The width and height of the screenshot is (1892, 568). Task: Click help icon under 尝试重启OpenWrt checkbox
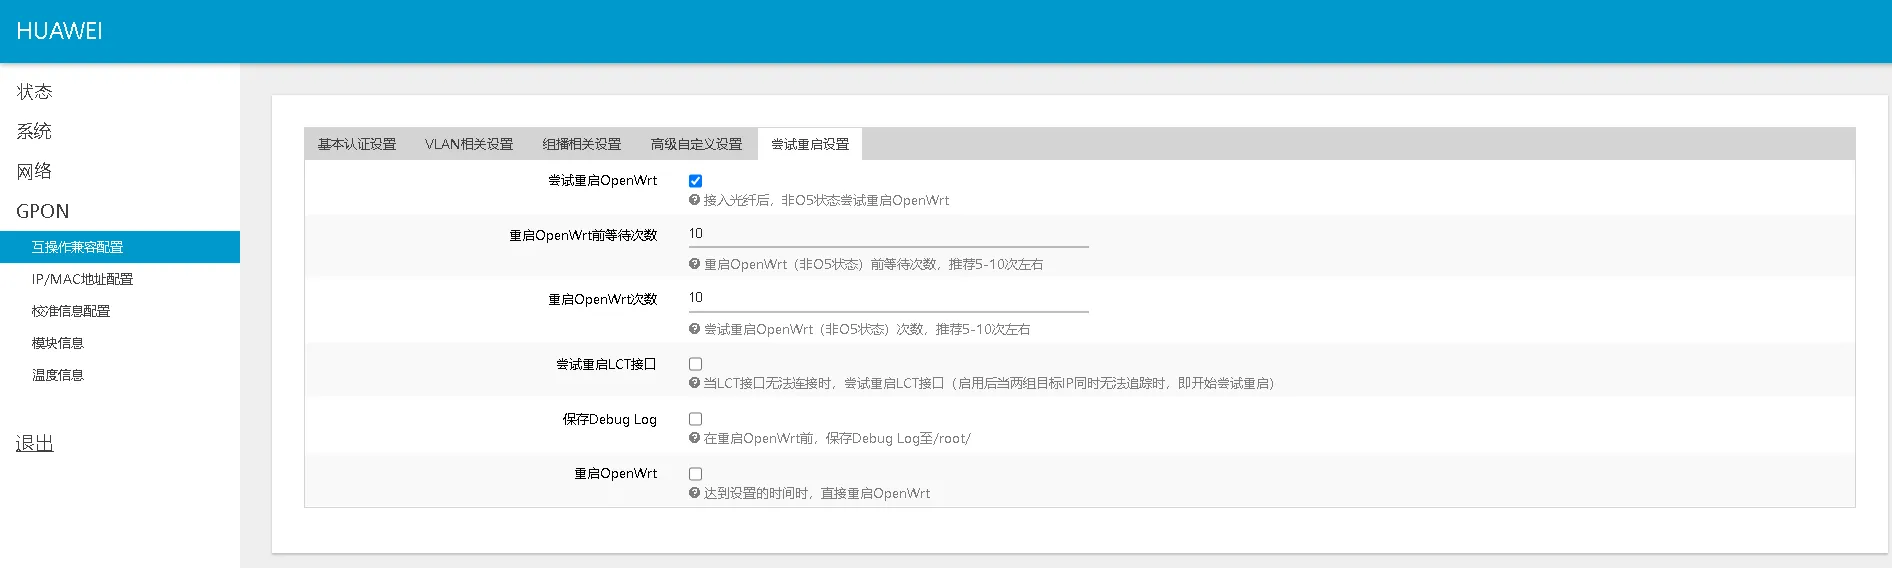coord(694,200)
